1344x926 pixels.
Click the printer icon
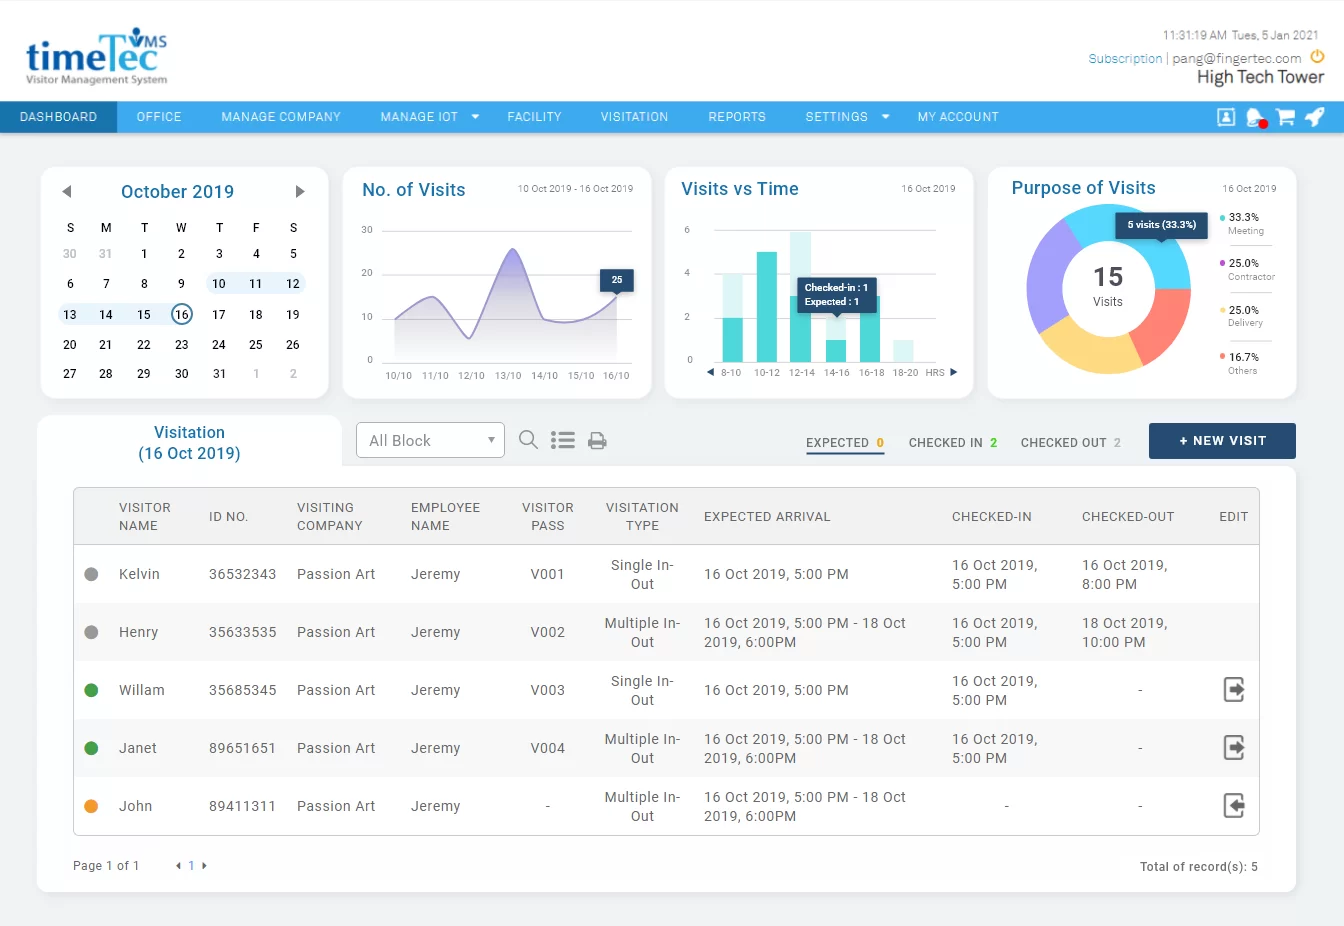coord(597,441)
